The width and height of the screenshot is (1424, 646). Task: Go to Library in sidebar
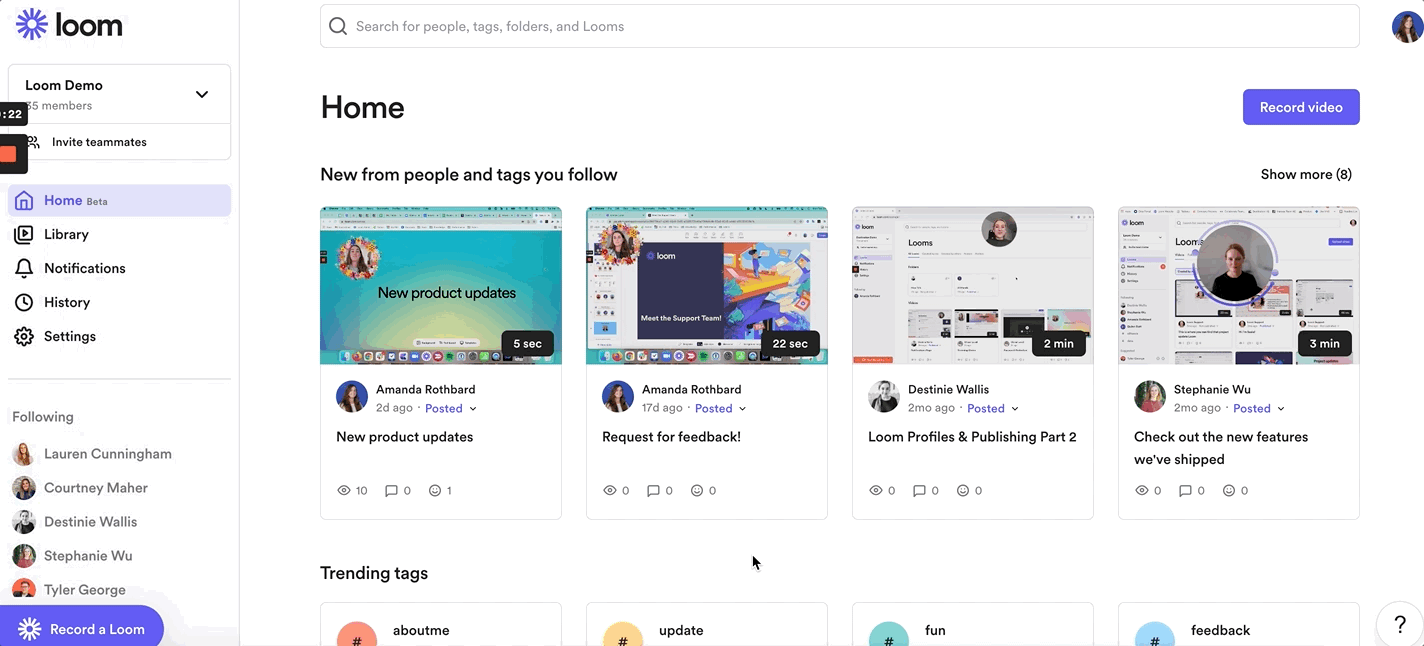tap(66, 234)
